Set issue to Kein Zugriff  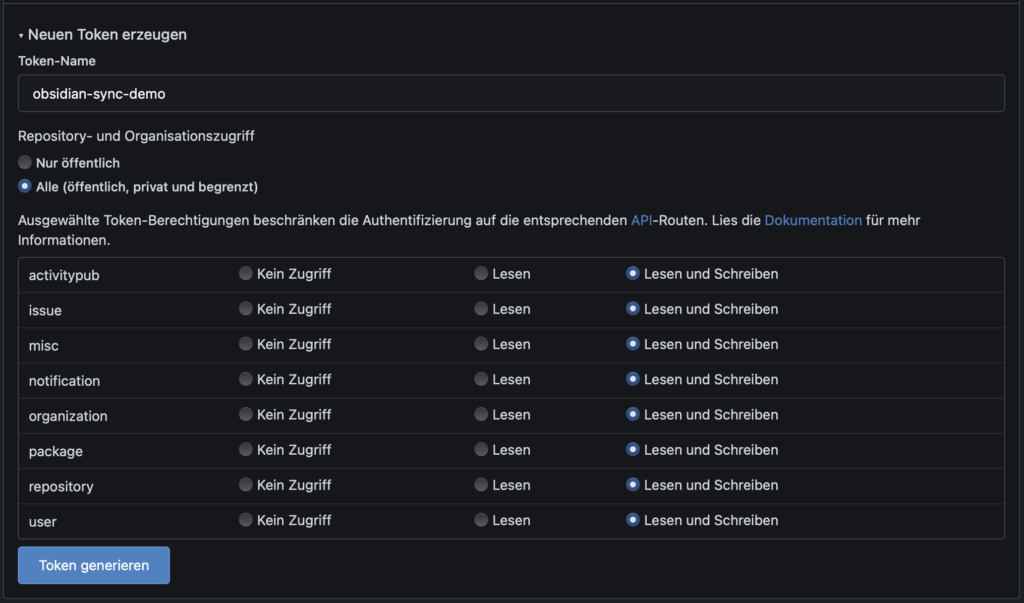(x=246, y=309)
